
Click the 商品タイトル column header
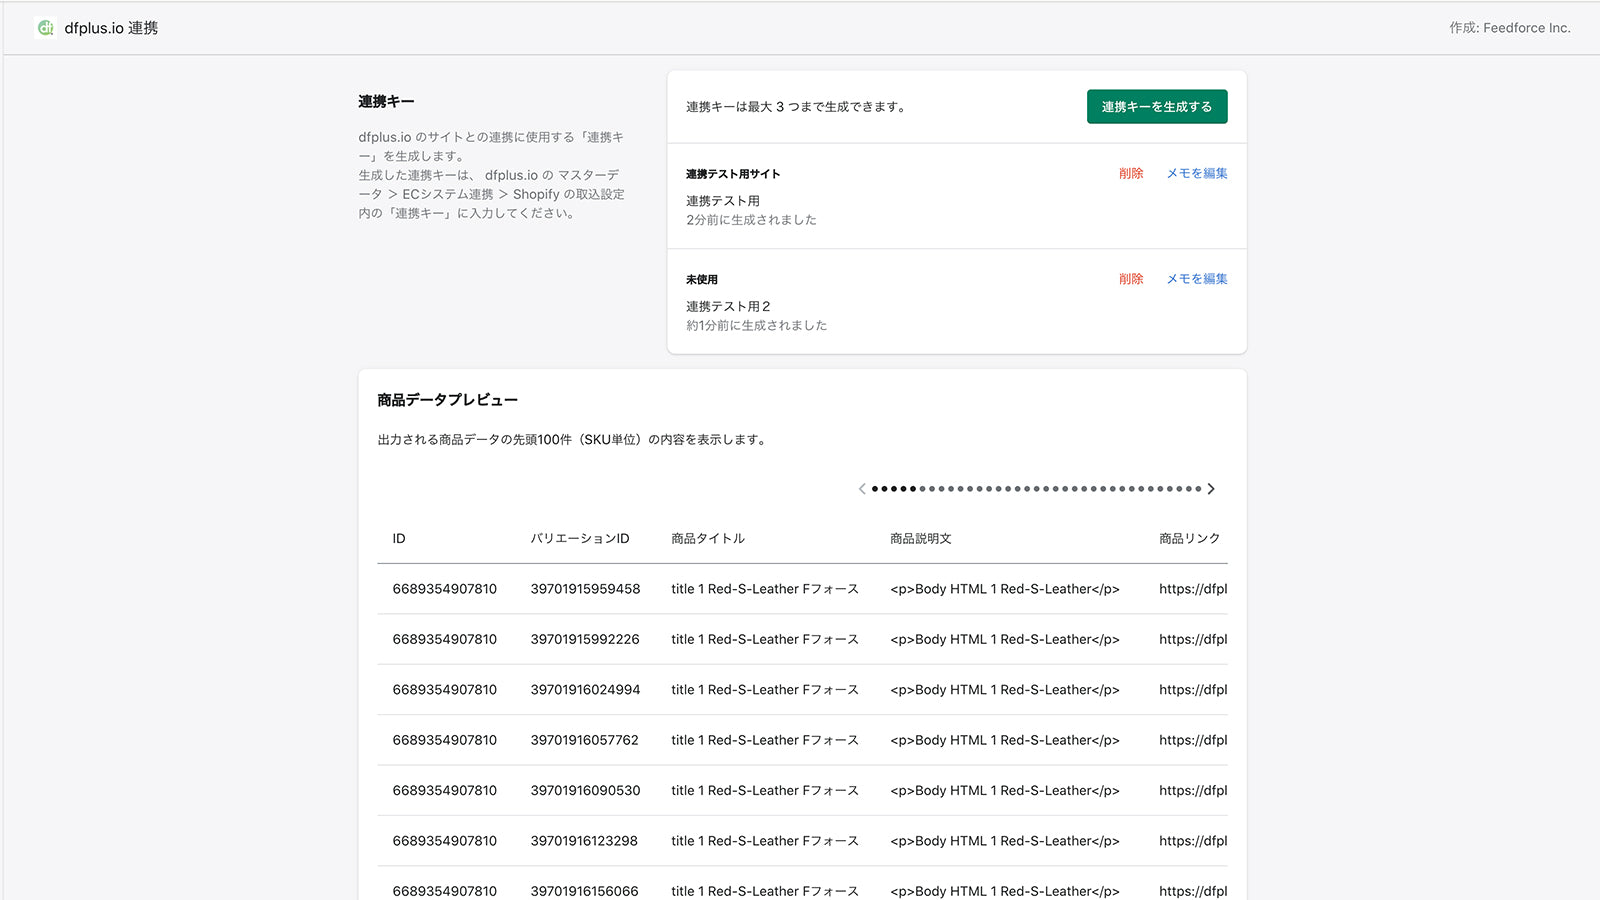click(x=708, y=539)
